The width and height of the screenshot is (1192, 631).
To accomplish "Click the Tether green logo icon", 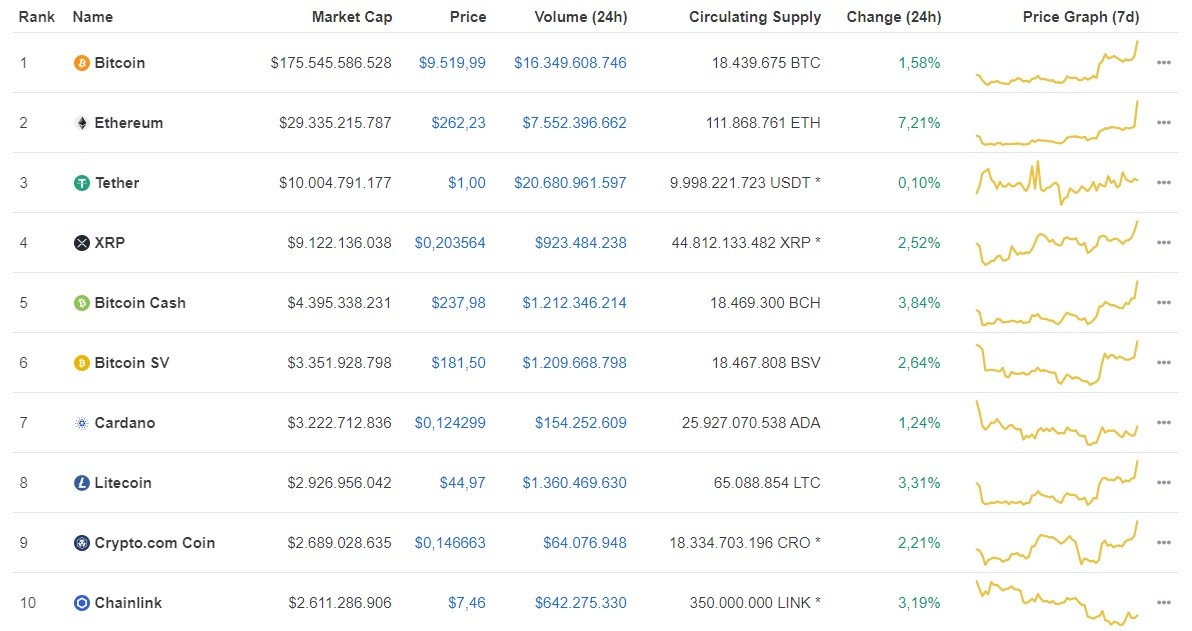I will click(x=81, y=182).
